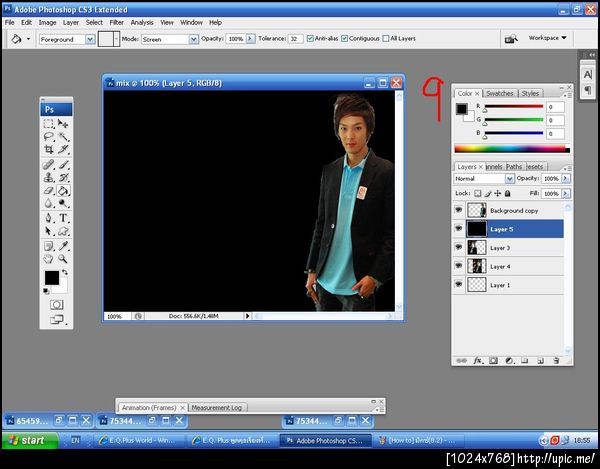600x469 pixels.
Task: Toggle Quick Mask mode in toolbox
Action: 57,305
